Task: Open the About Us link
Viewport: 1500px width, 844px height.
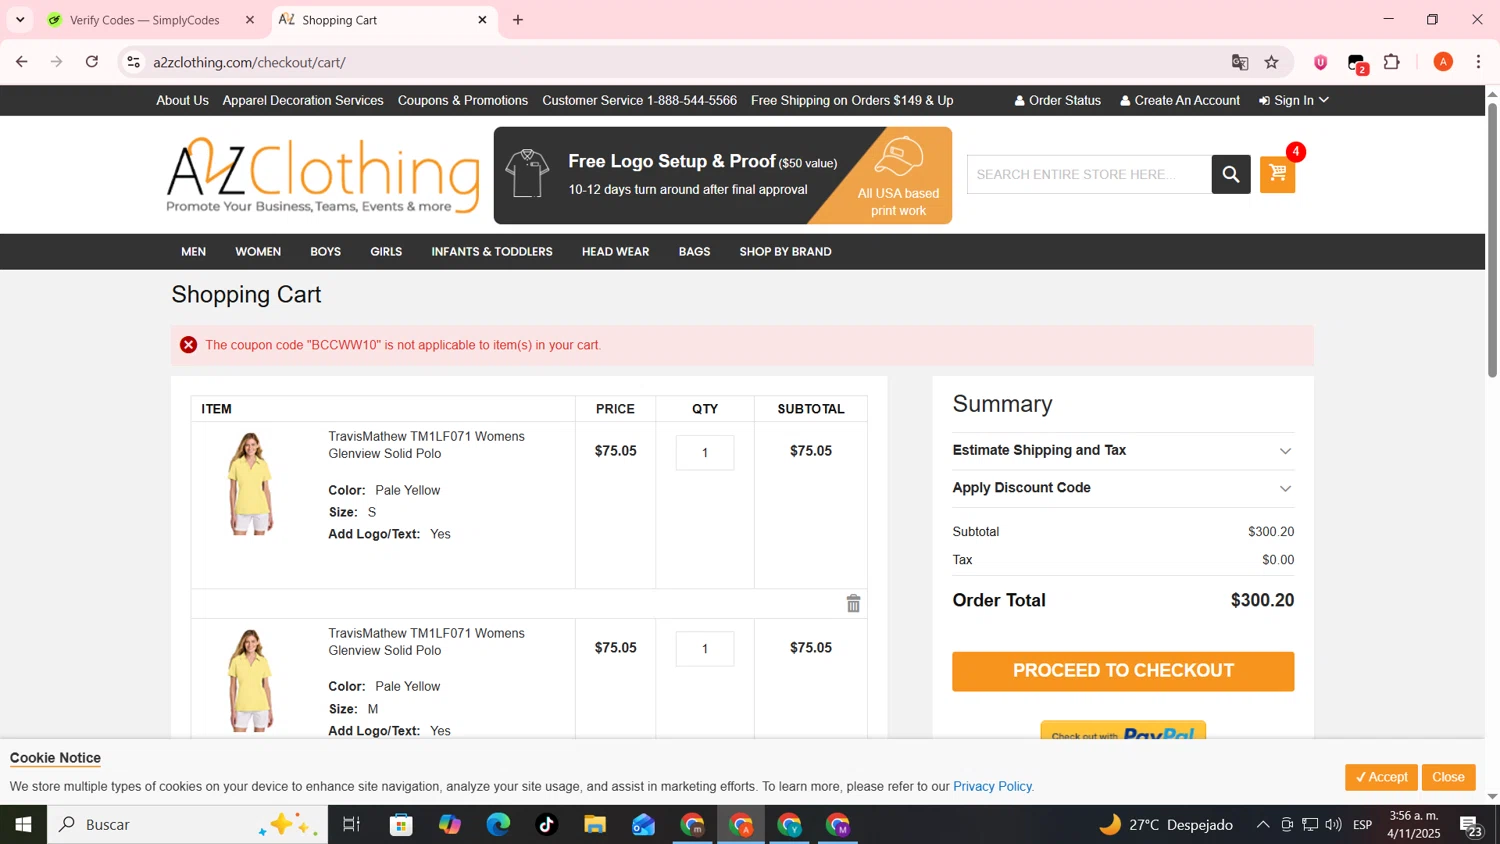Action: 182,100
